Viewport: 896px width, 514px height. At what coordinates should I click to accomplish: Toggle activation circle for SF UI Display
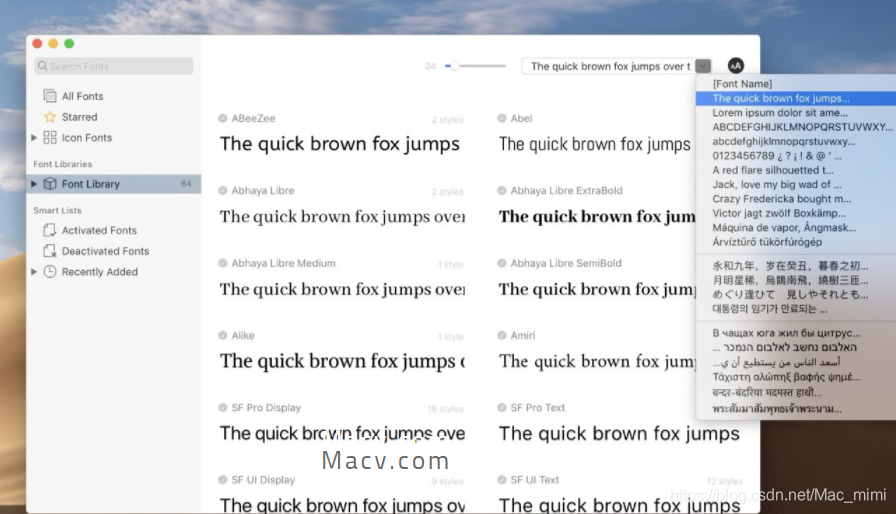point(223,480)
